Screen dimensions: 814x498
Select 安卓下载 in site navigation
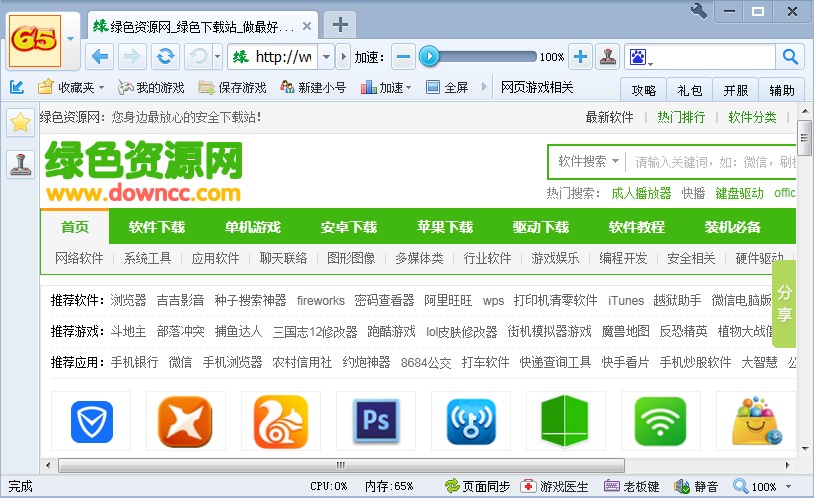(x=348, y=227)
